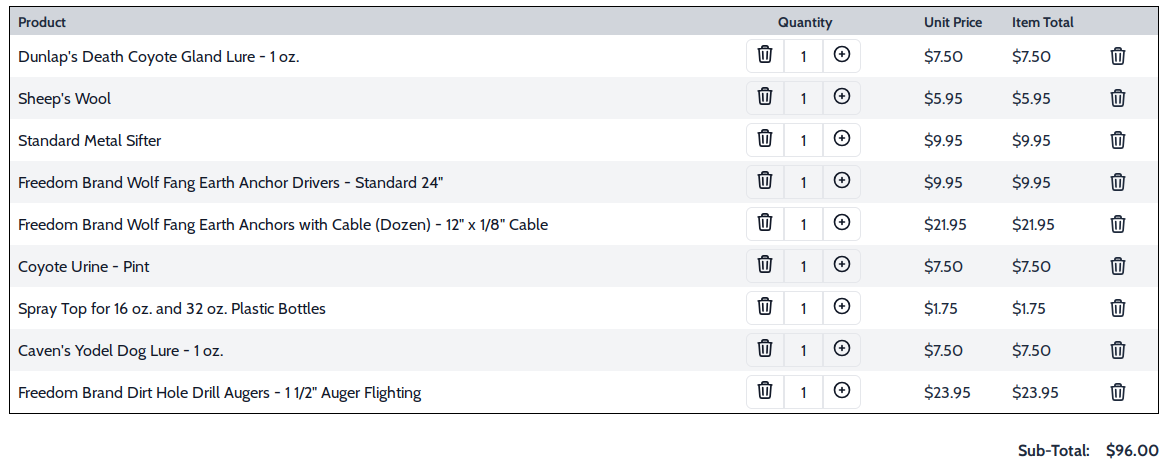The width and height of the screenshot is (1172, 468).
Task: Delete Wolf Fang Earth Anchor Drivers via right trash
Action: (1117, 182)
